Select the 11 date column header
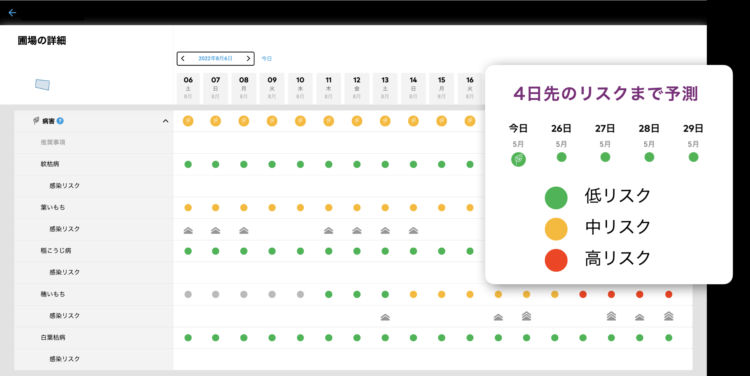750x376 pixels. click(x=329, y=88)
